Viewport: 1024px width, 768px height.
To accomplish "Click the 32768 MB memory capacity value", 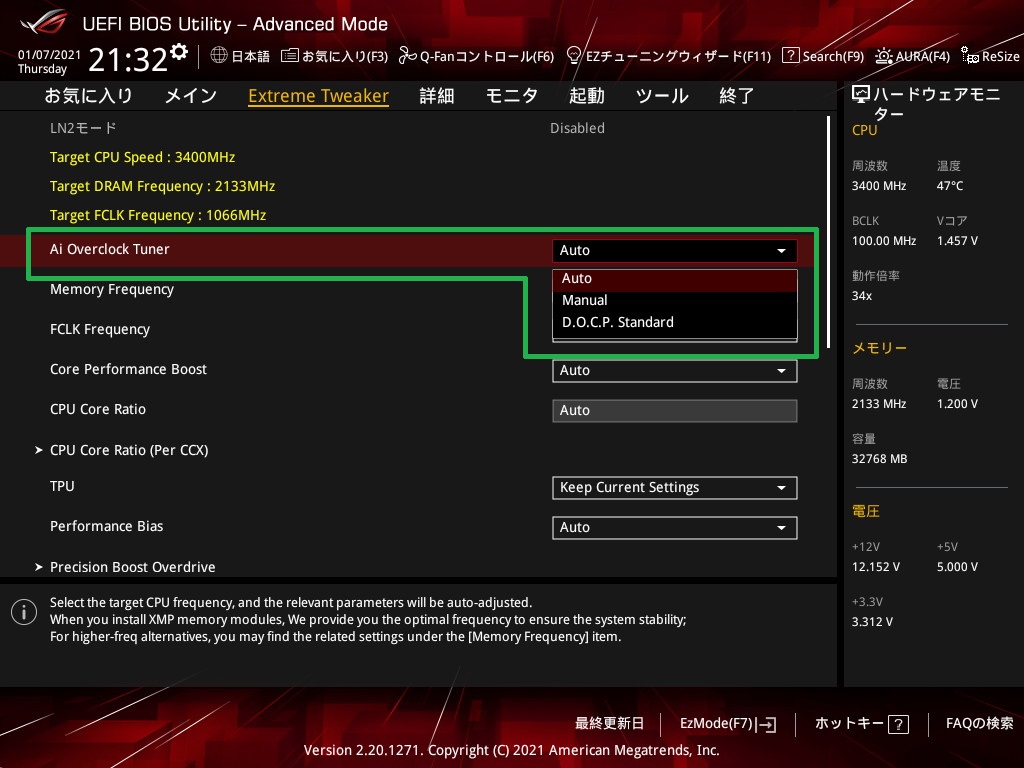I will click(879, 458).
